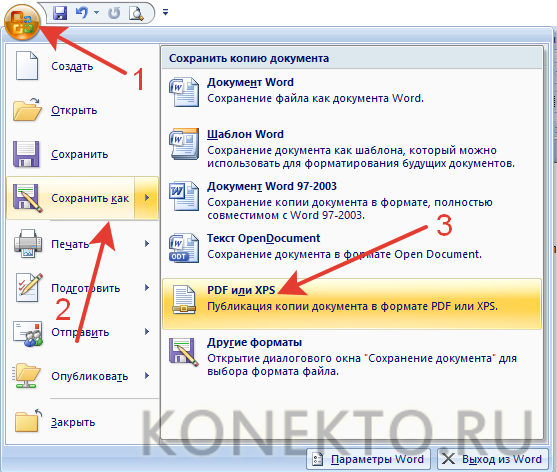Open the round Office button menu
The height and width of the screenshot is (472, 557).
click(21, 22)
